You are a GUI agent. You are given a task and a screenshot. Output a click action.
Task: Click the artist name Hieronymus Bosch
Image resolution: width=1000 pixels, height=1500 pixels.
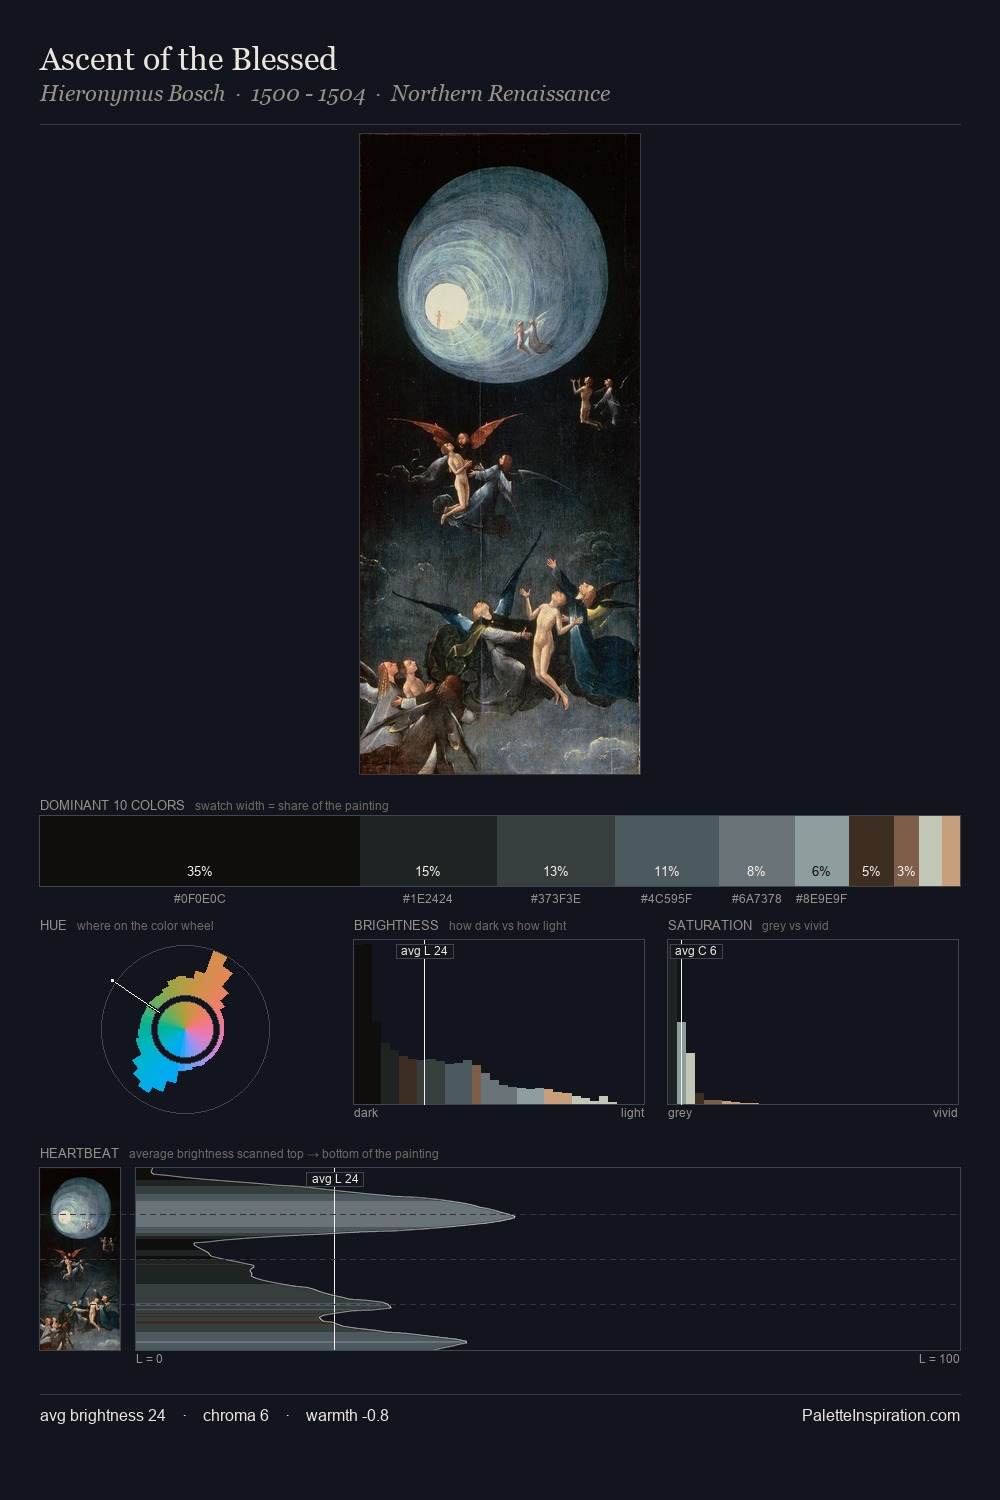tap(132, 94)
